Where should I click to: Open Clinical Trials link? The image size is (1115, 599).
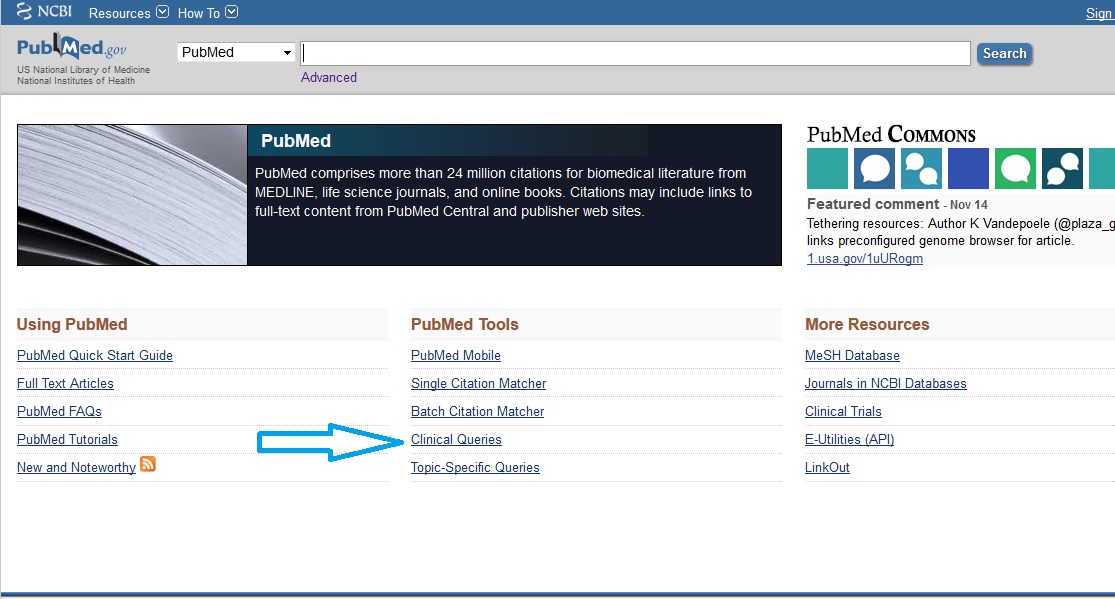point(843,411)
